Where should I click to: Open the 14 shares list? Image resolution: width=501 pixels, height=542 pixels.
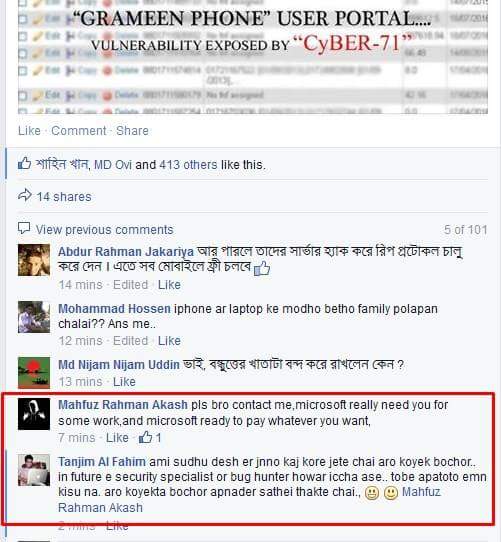pos(64,197)
